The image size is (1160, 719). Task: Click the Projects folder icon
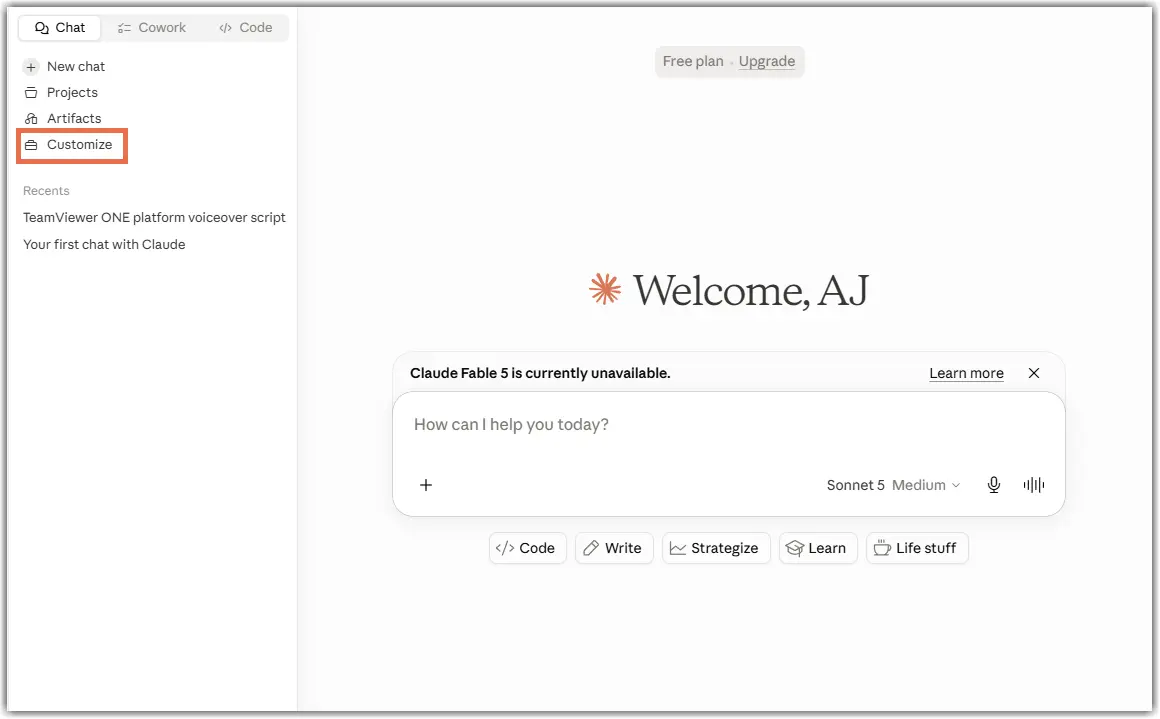31,92
